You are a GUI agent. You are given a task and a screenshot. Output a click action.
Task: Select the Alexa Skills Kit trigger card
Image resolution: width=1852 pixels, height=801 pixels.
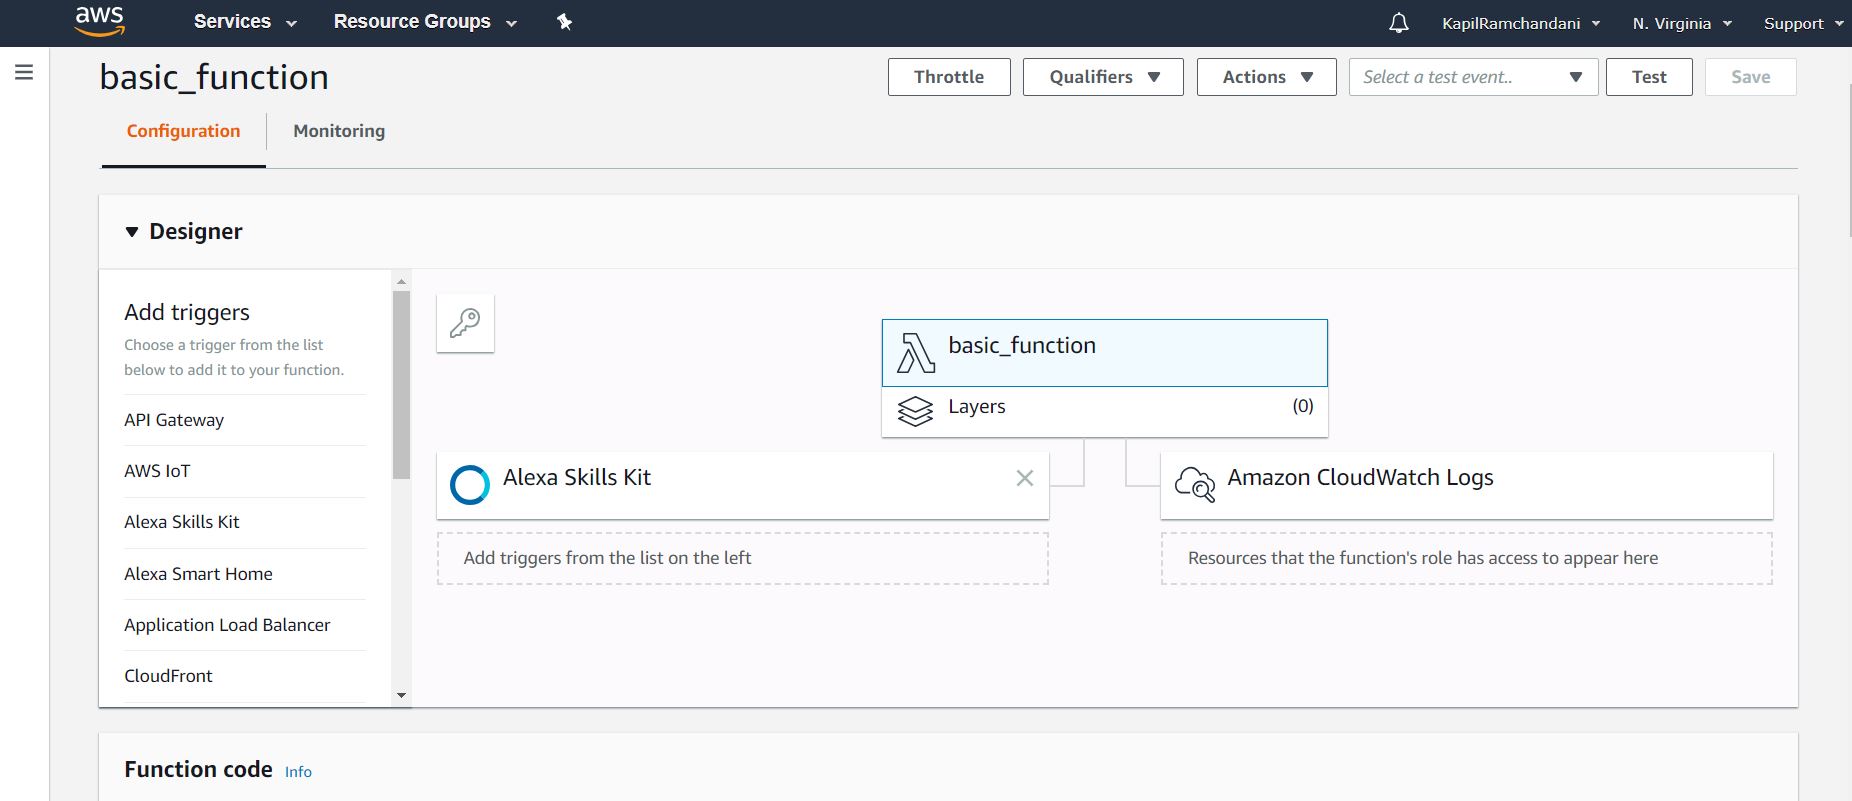pyautogui.click(x=743, y=485)
